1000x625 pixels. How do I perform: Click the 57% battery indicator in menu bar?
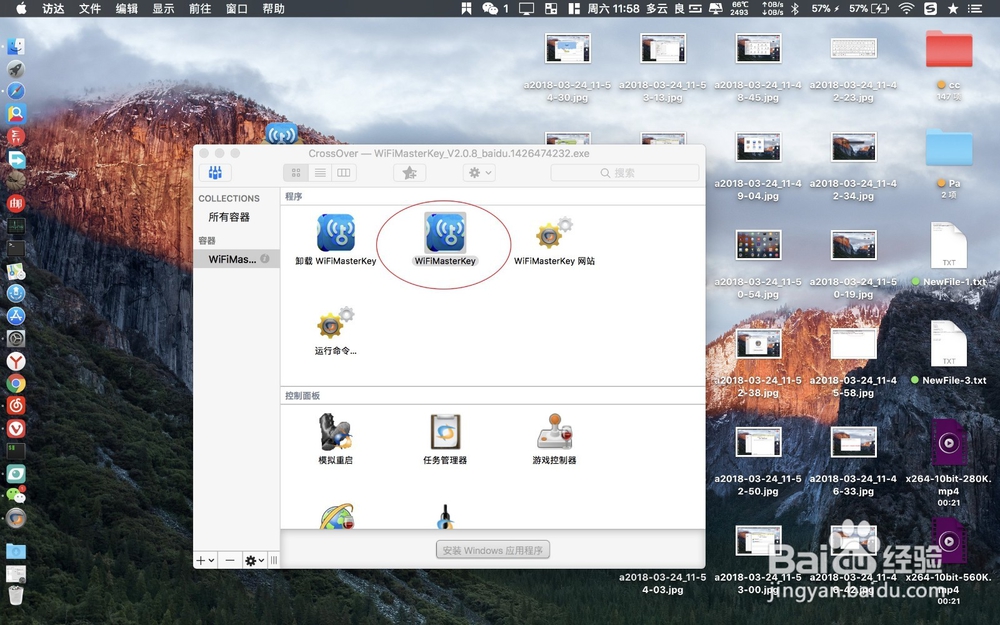click(869, 8)
